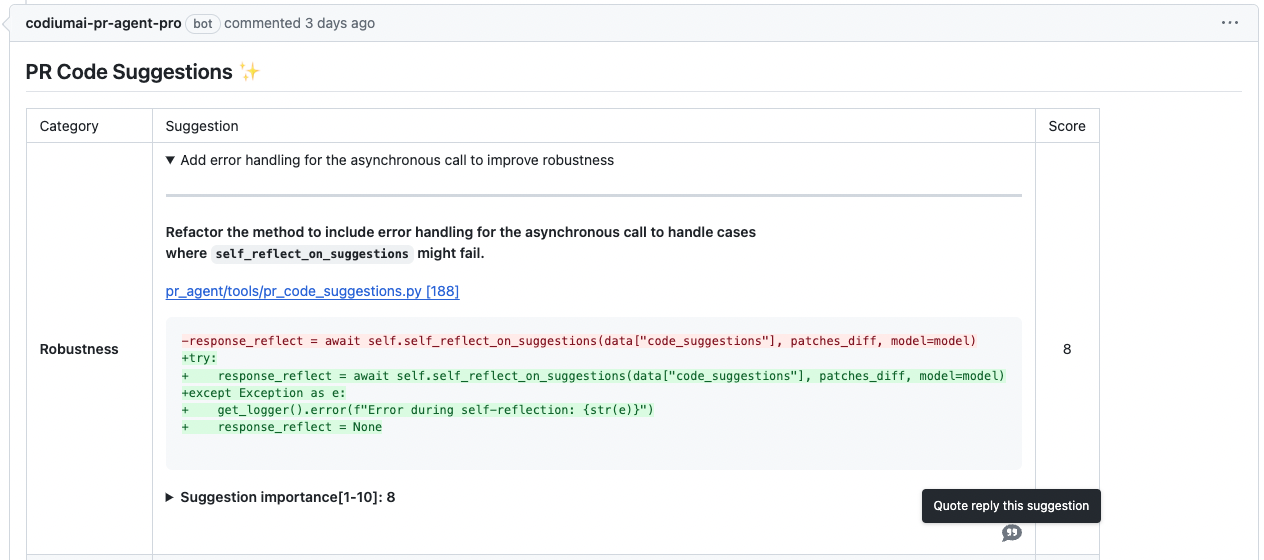Click the inline code self_reflect_on_suggestions
This screenshot has width=1264, height=560.
[x=312, y=254]
